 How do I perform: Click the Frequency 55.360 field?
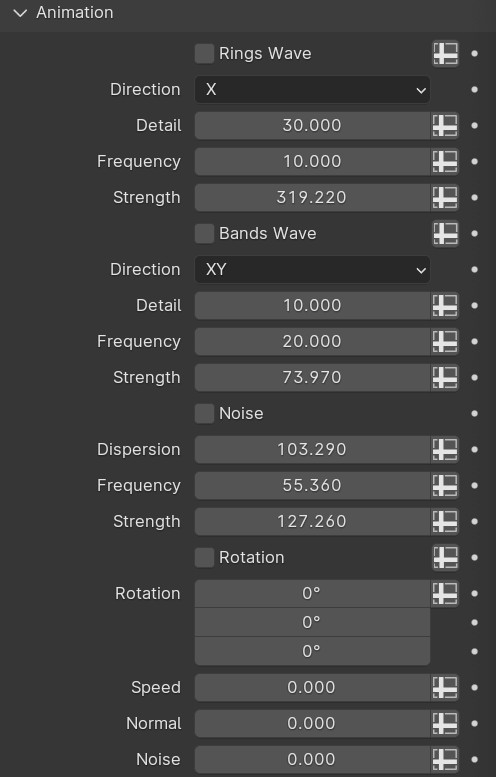coord(312,486)
